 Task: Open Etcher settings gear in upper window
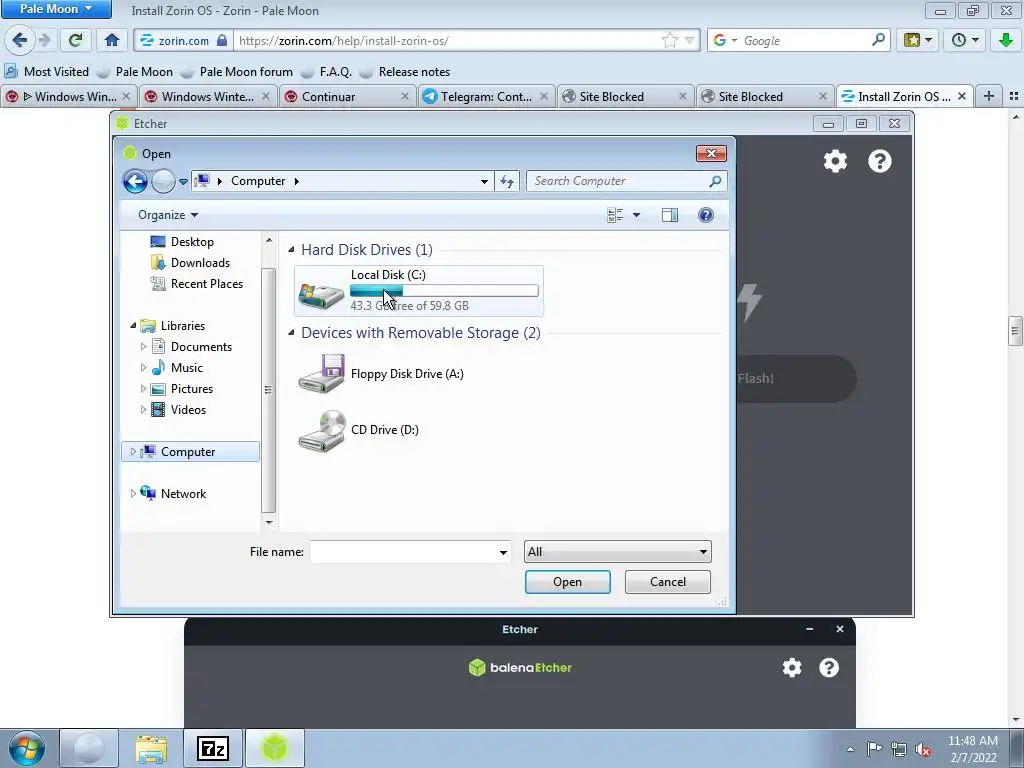coord(835,161)
